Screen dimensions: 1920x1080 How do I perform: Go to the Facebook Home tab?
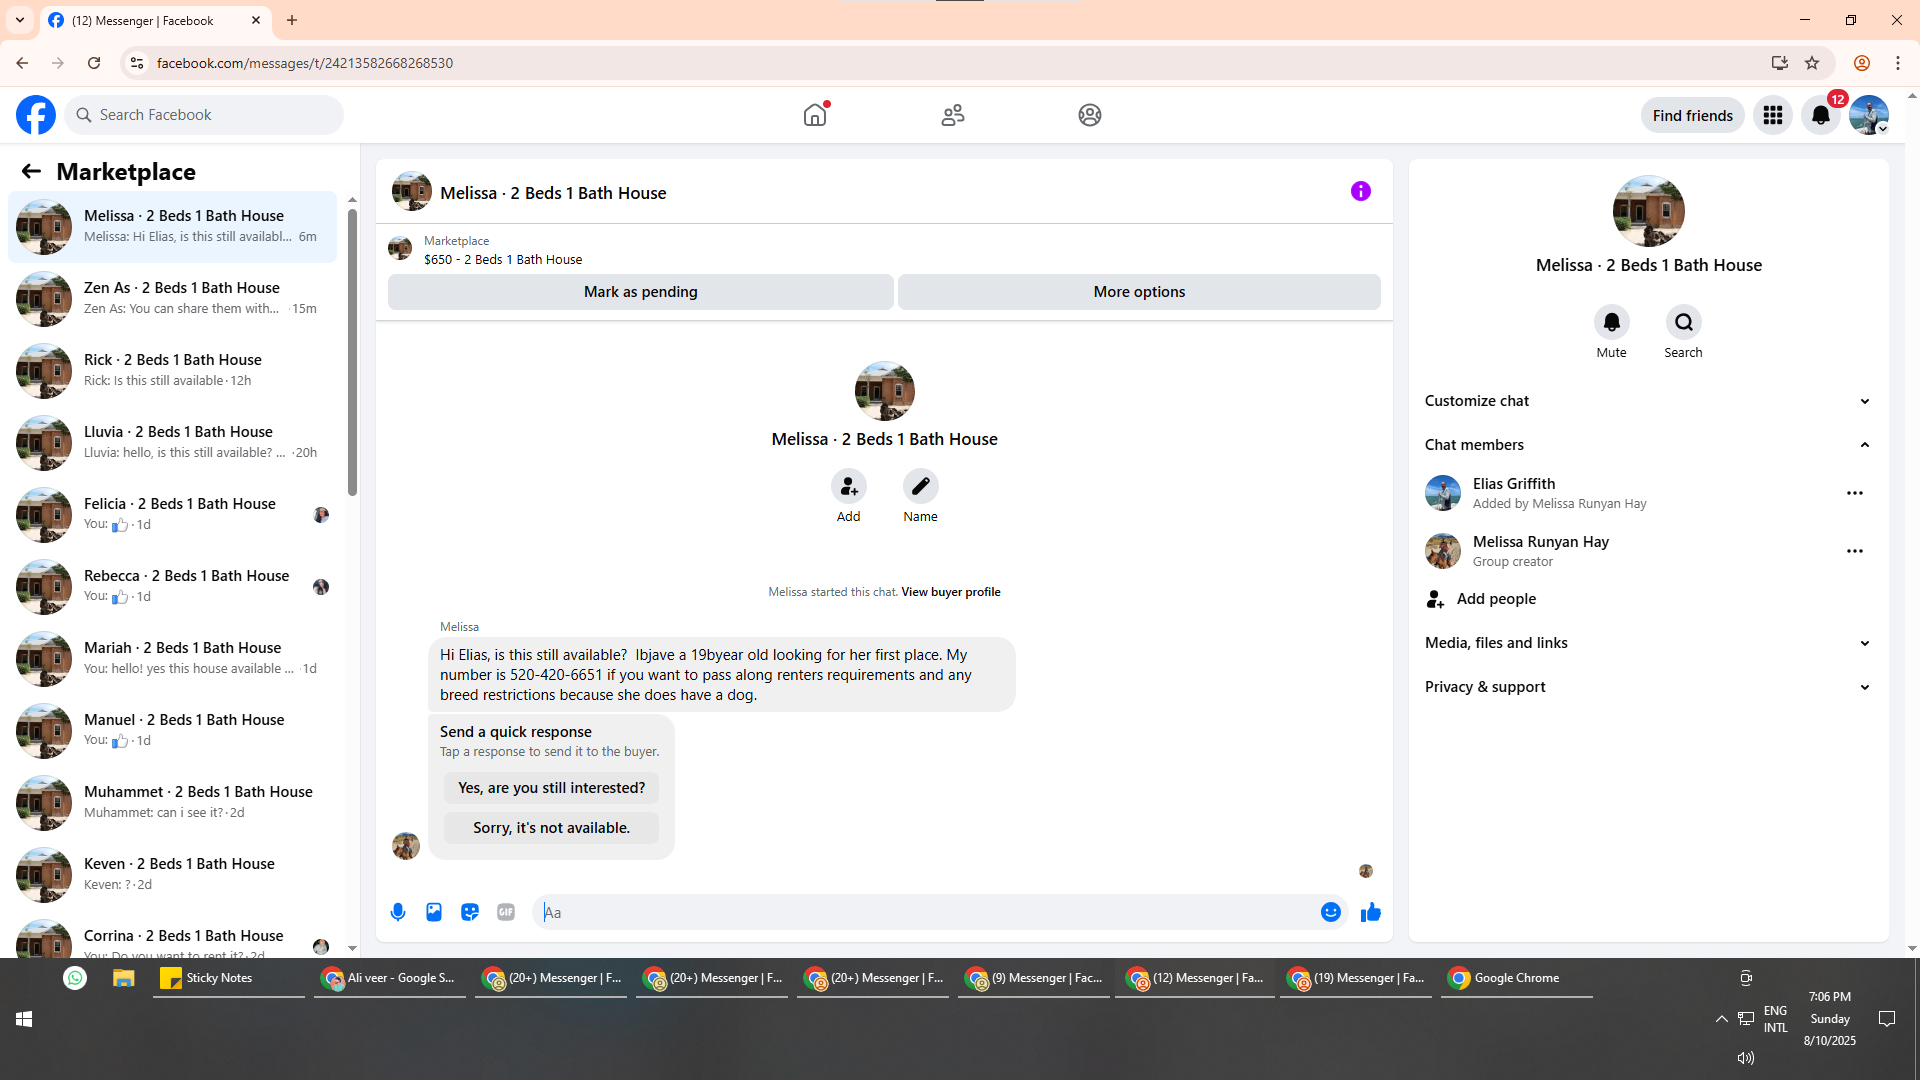coord(815,115)
